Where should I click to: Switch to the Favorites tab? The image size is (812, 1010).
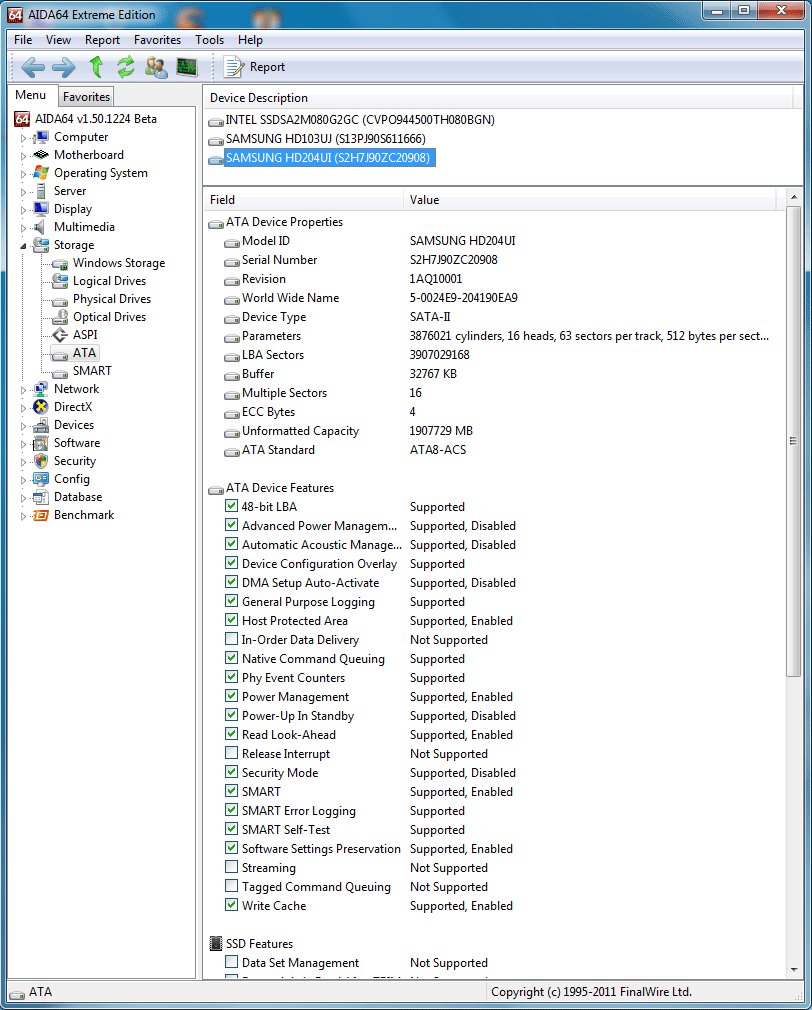[86, 97]
